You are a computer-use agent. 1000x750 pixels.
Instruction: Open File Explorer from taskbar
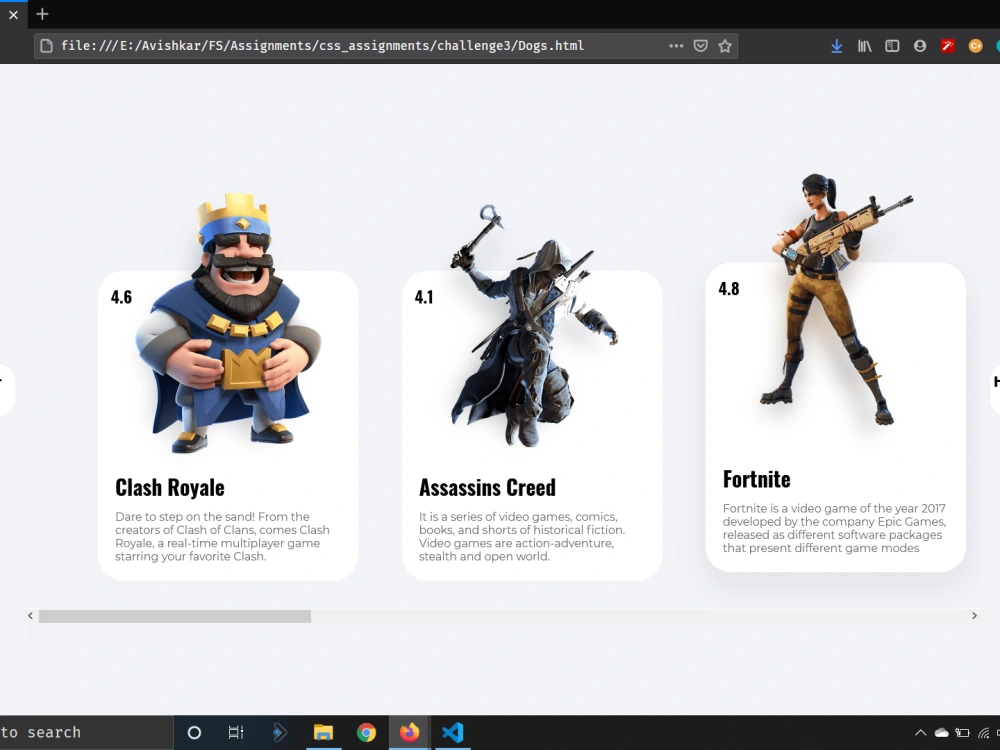323,733
